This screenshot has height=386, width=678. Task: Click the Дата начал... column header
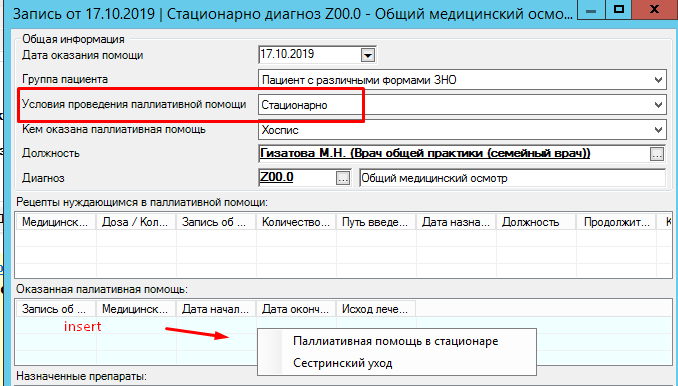click(x=216, y=309)
